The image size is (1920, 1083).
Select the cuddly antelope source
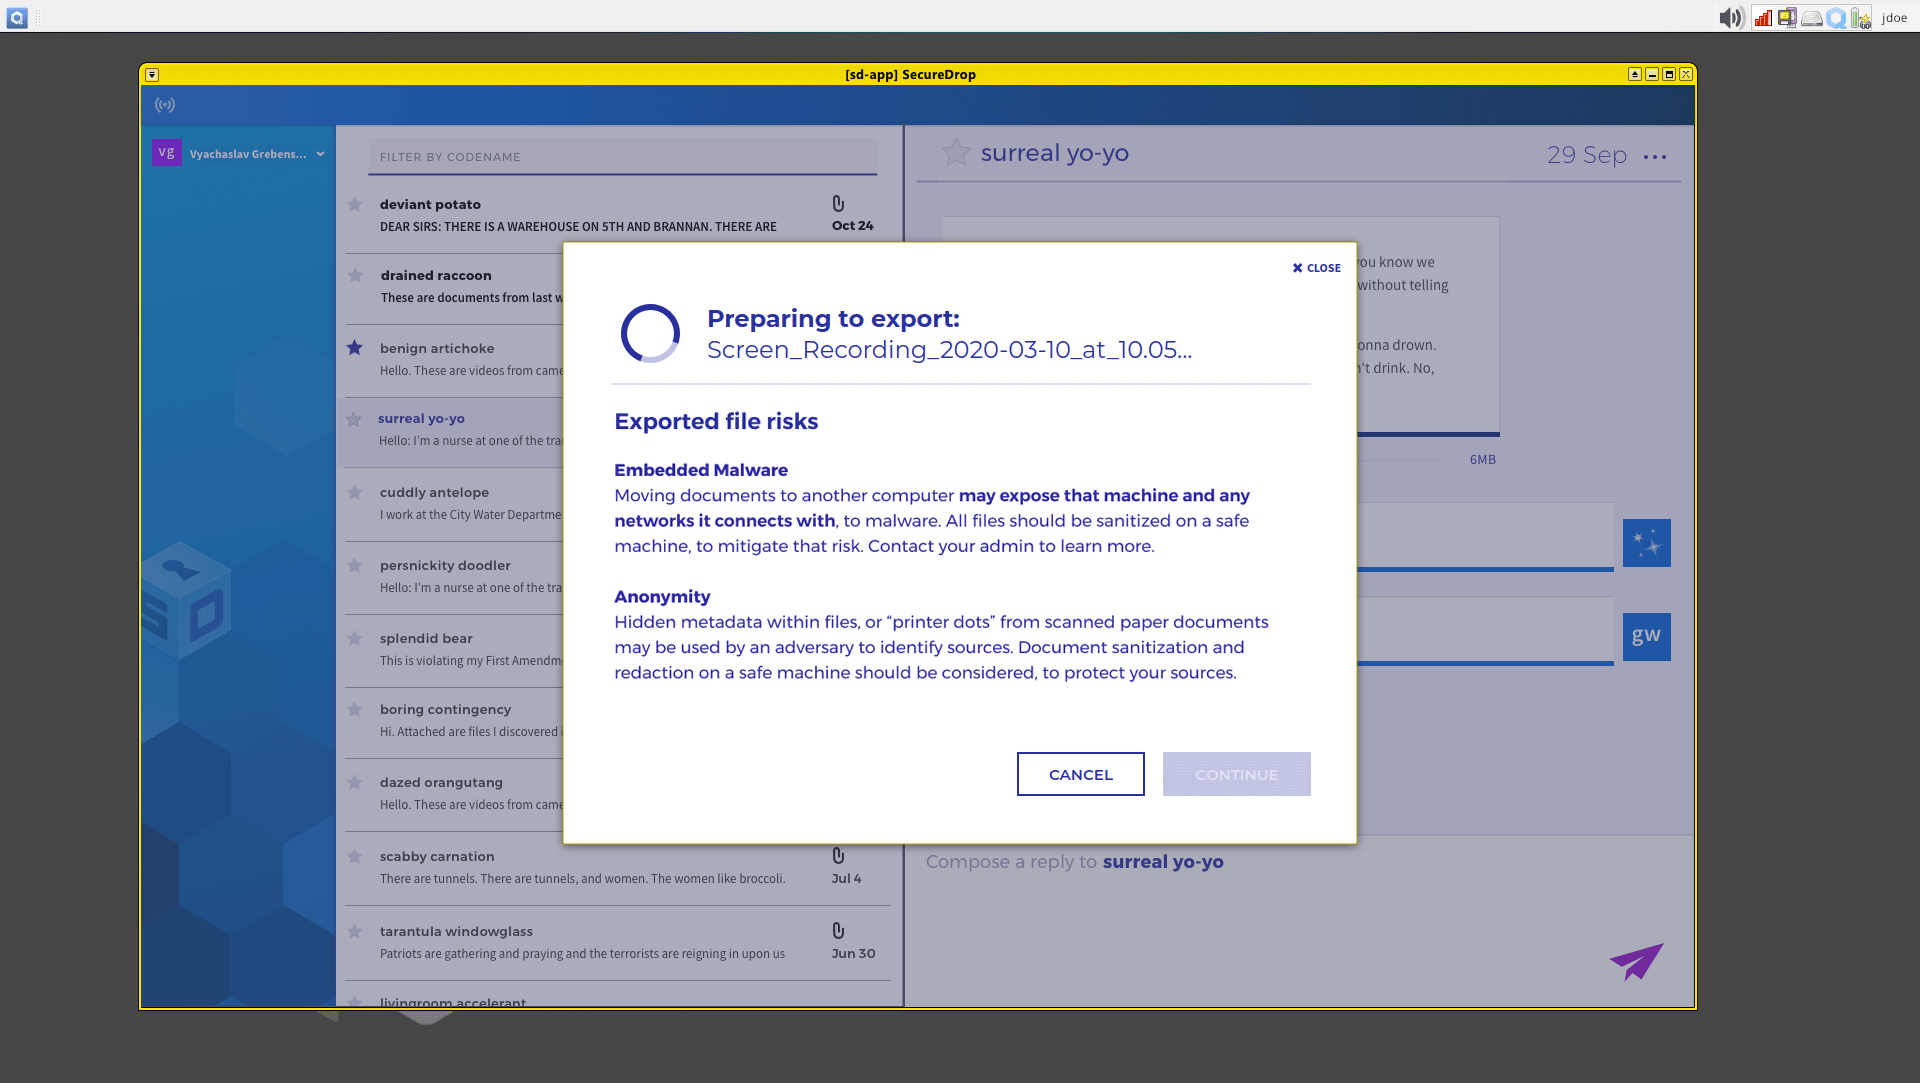(455, 503)
